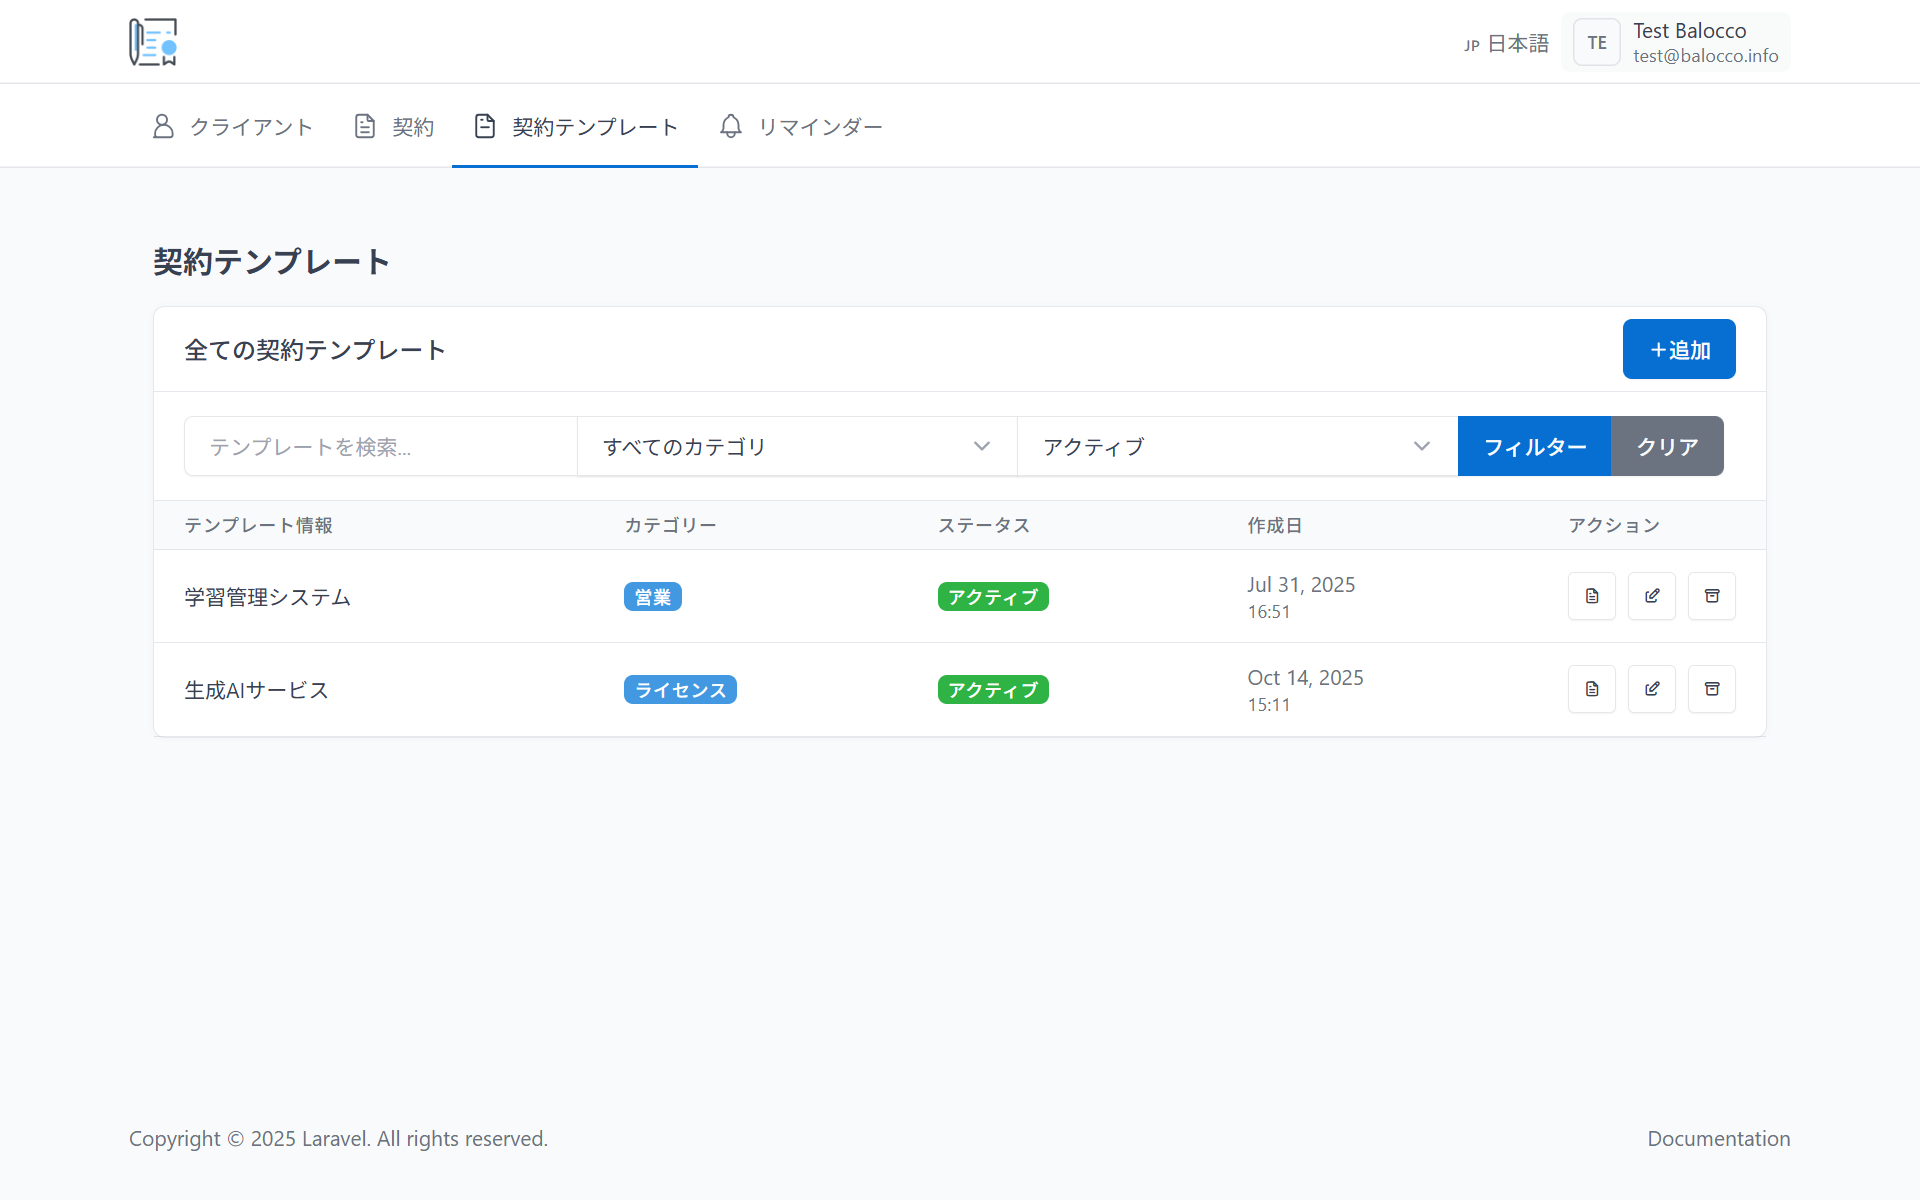The width and height of the screenshot is (1920, 1200).
Task: Open the リマインダー tab
Action: coord(801,127)
